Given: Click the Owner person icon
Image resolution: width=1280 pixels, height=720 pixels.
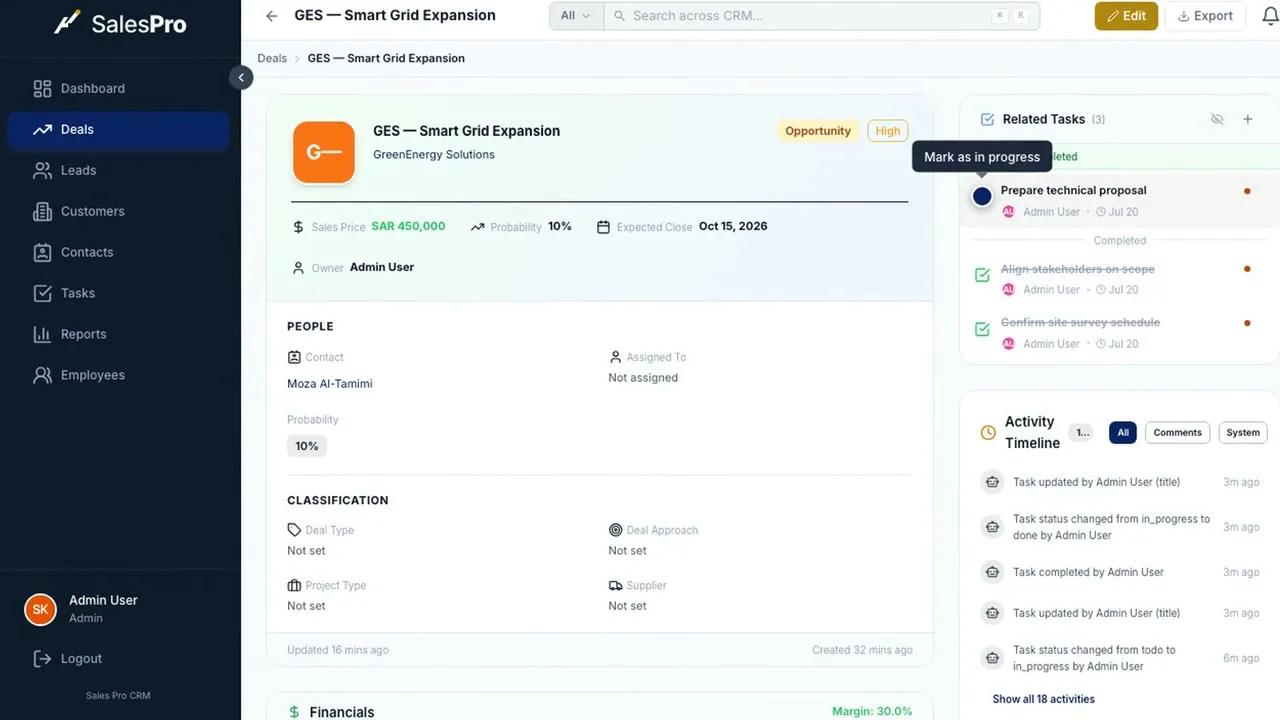Looking at the screenshot, I should coord(298,268).
